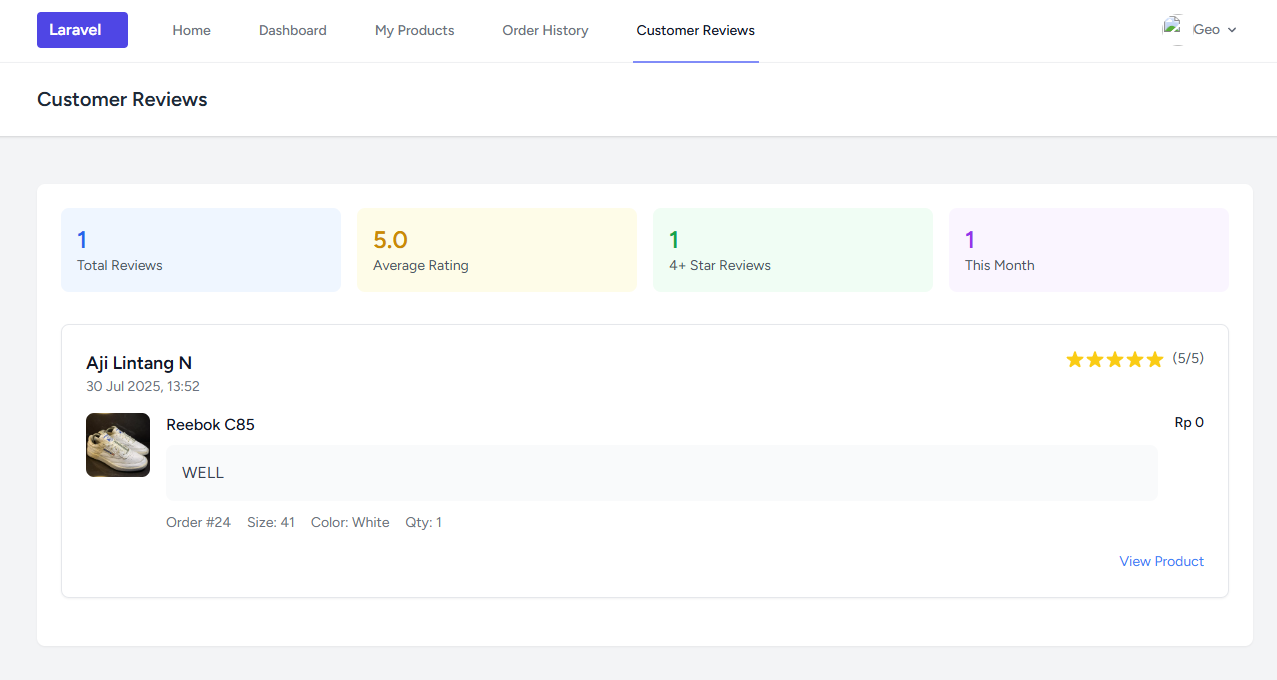
Task: Select the Customer Reviews tab
Action: [x=695, y=31]
